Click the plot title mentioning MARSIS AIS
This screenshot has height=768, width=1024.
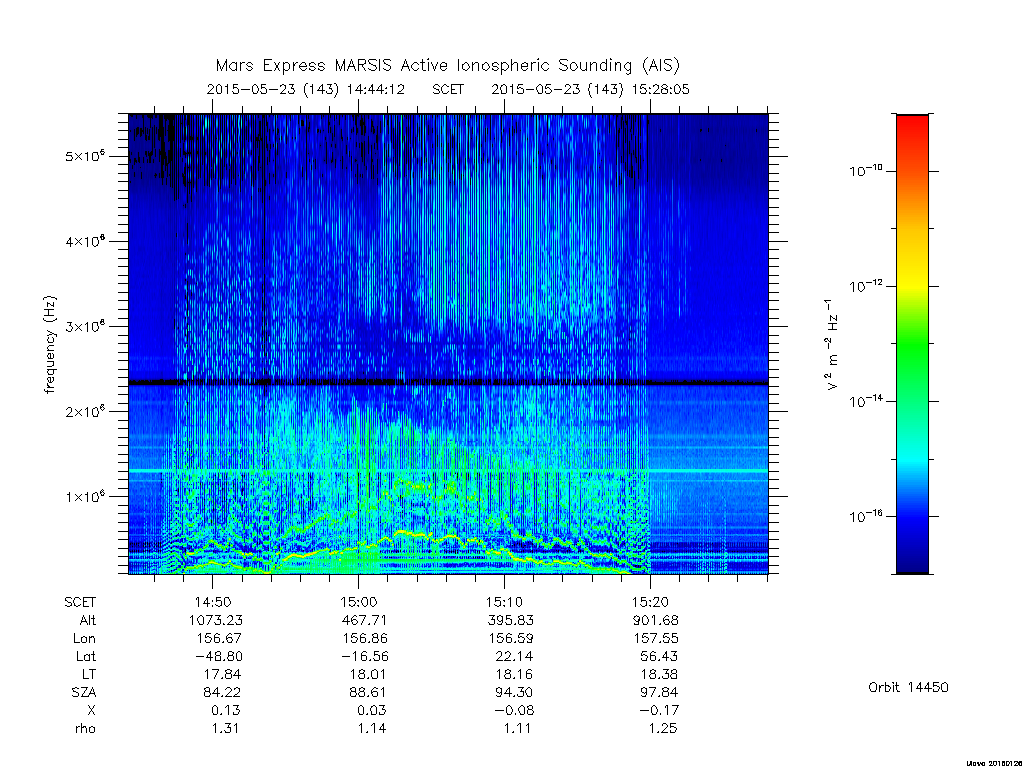click(447, 66)
